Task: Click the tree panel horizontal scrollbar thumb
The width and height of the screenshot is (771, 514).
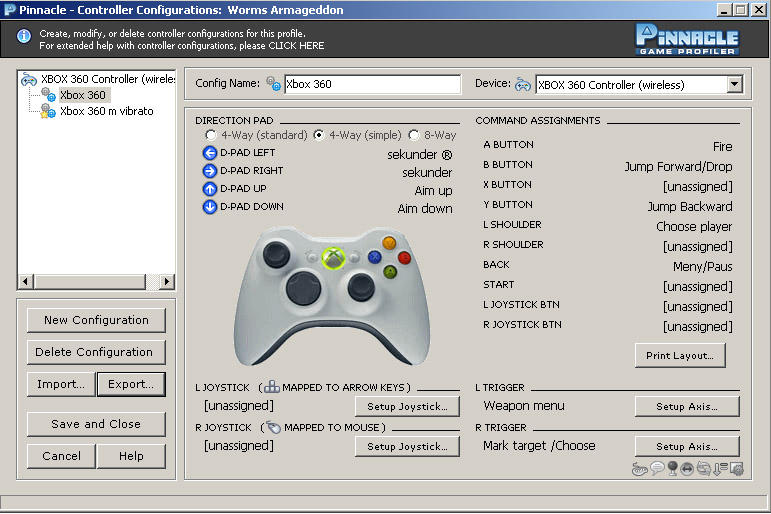Action: [x=89, y=282]
